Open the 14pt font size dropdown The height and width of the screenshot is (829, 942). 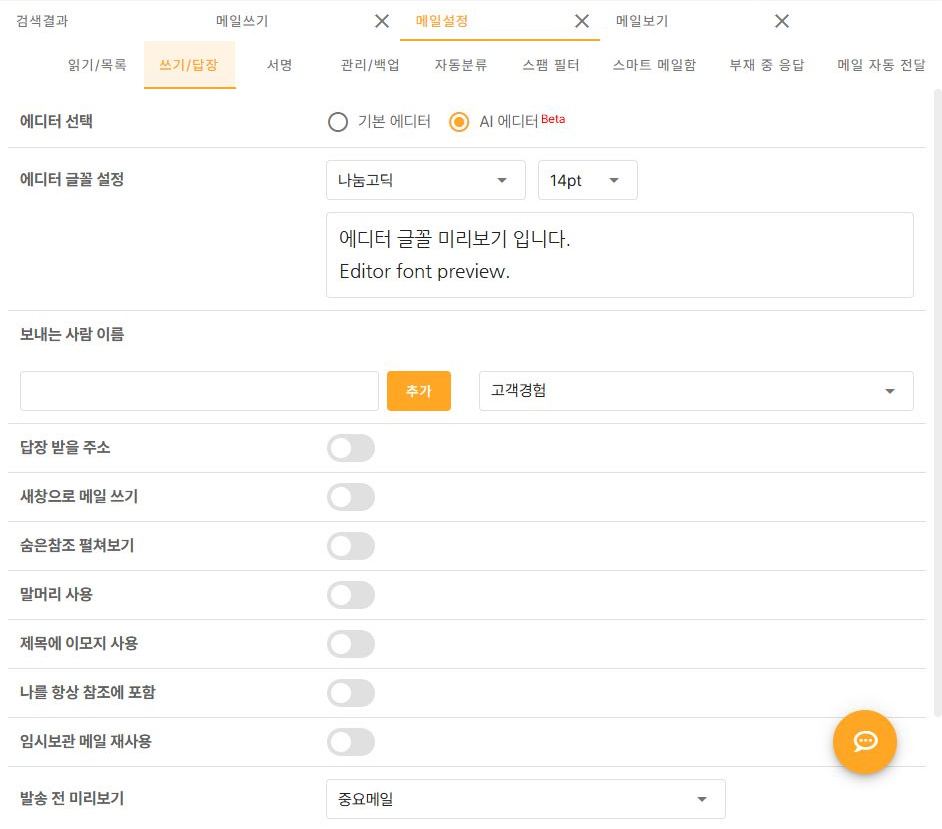click(588, 180)
